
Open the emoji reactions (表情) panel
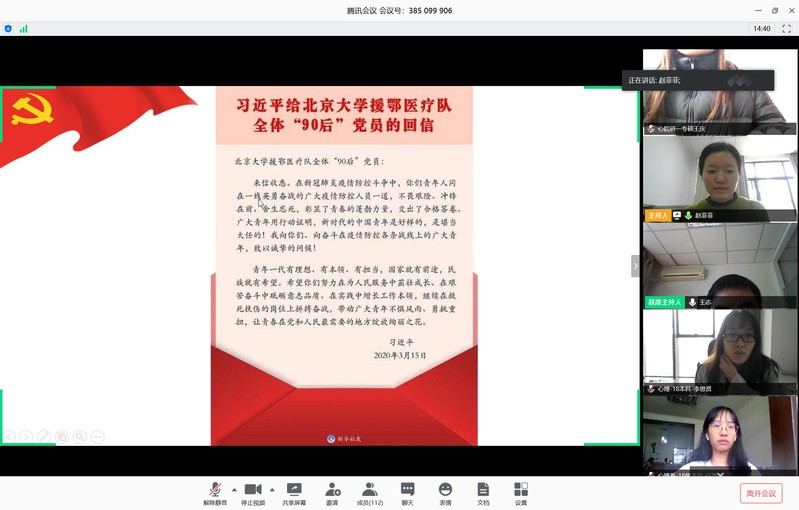pyautogui.click(x=445, y=491)
